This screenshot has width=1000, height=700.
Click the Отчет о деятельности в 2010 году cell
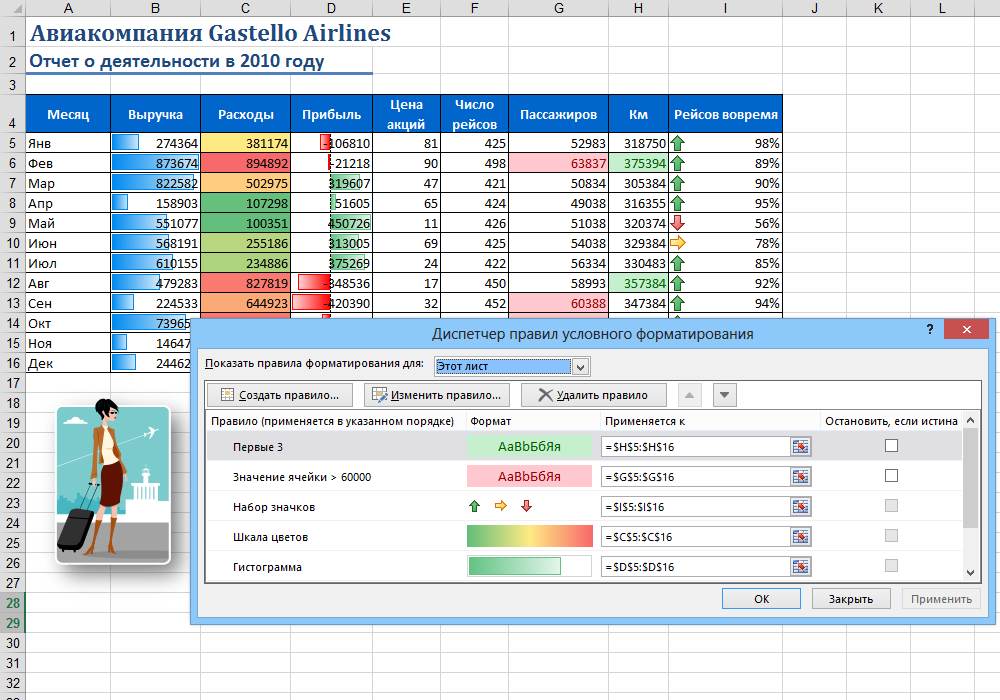coord(177,61)
